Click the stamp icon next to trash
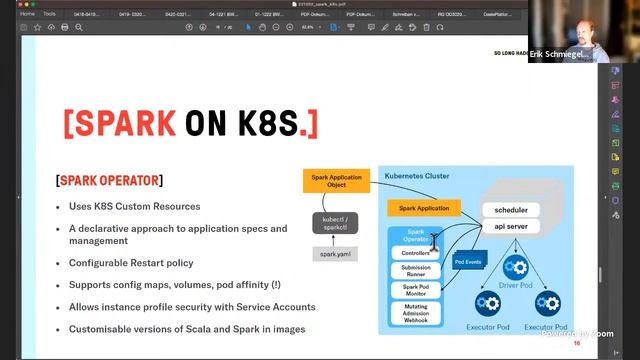640x360 pixels. coord(413,27)
